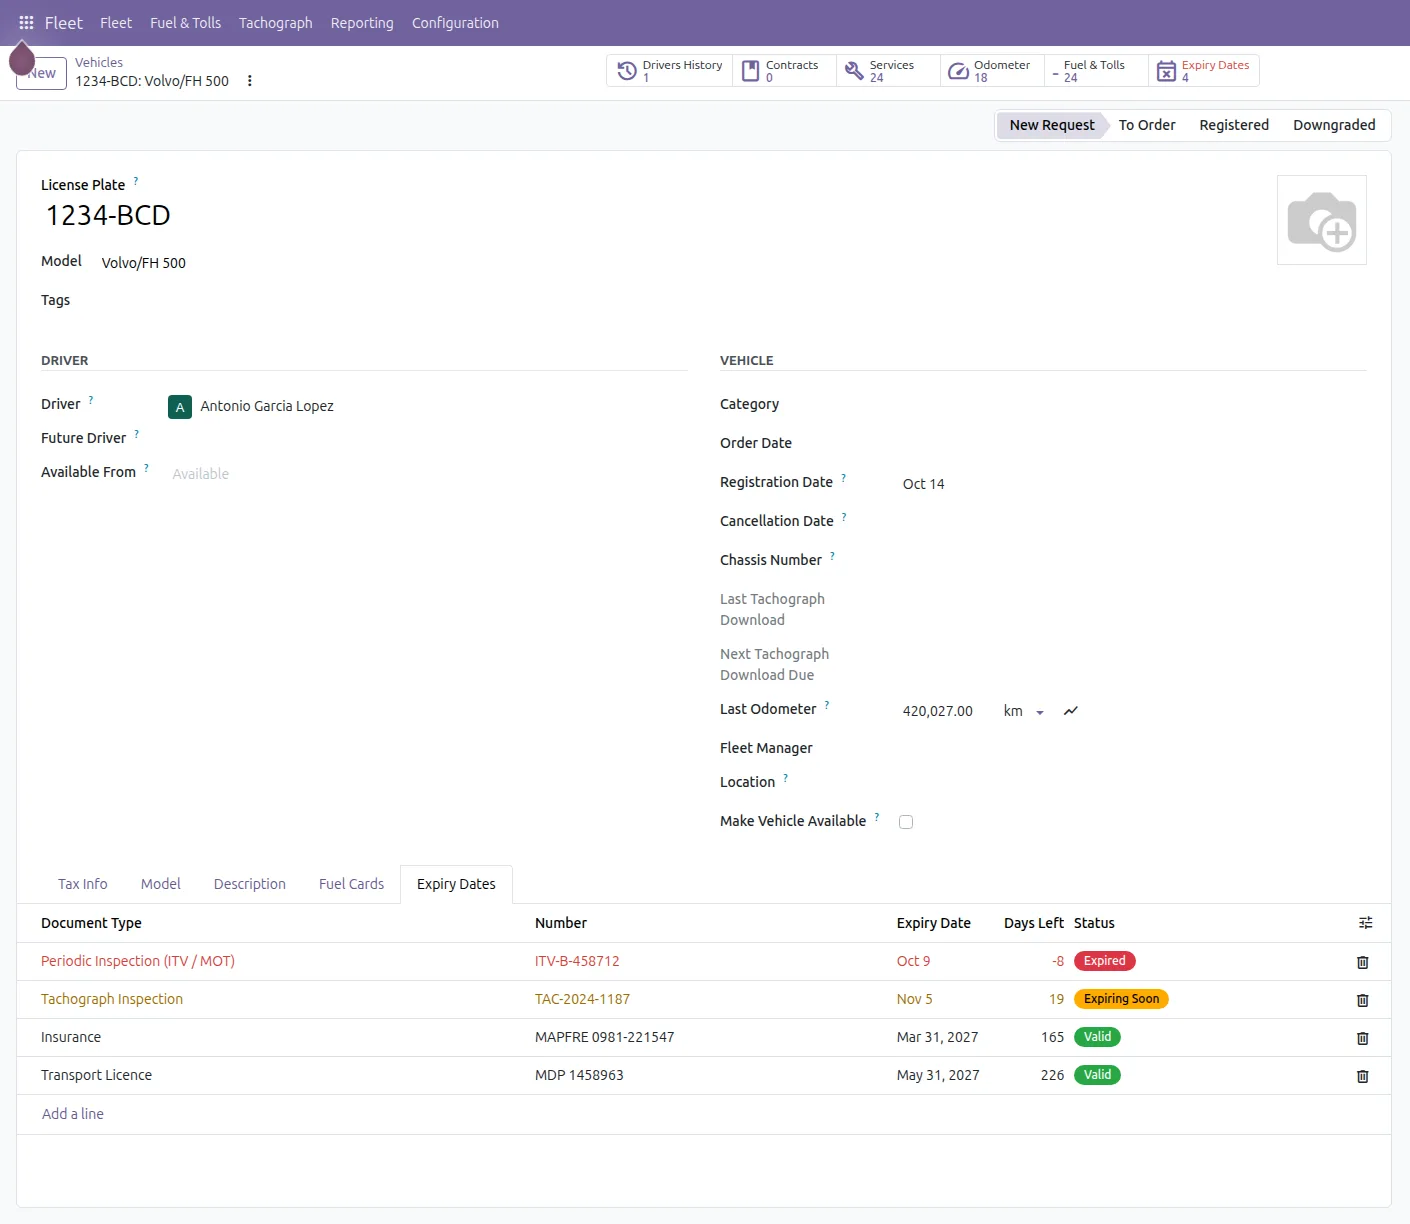
Task: Set the vehicle status to To Order
Action: click(x=1147, y=125)
